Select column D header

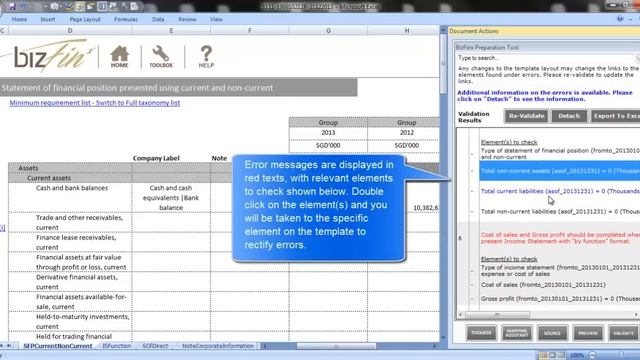pyautogui.click(x=70, y=31)
